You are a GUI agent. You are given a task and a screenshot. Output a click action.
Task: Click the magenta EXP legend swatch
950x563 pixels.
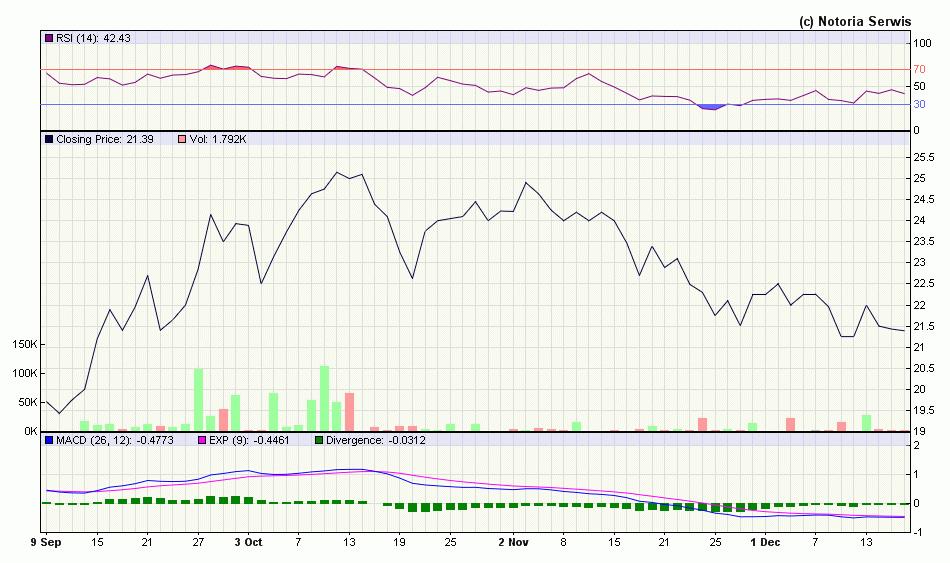pos(202,441)
